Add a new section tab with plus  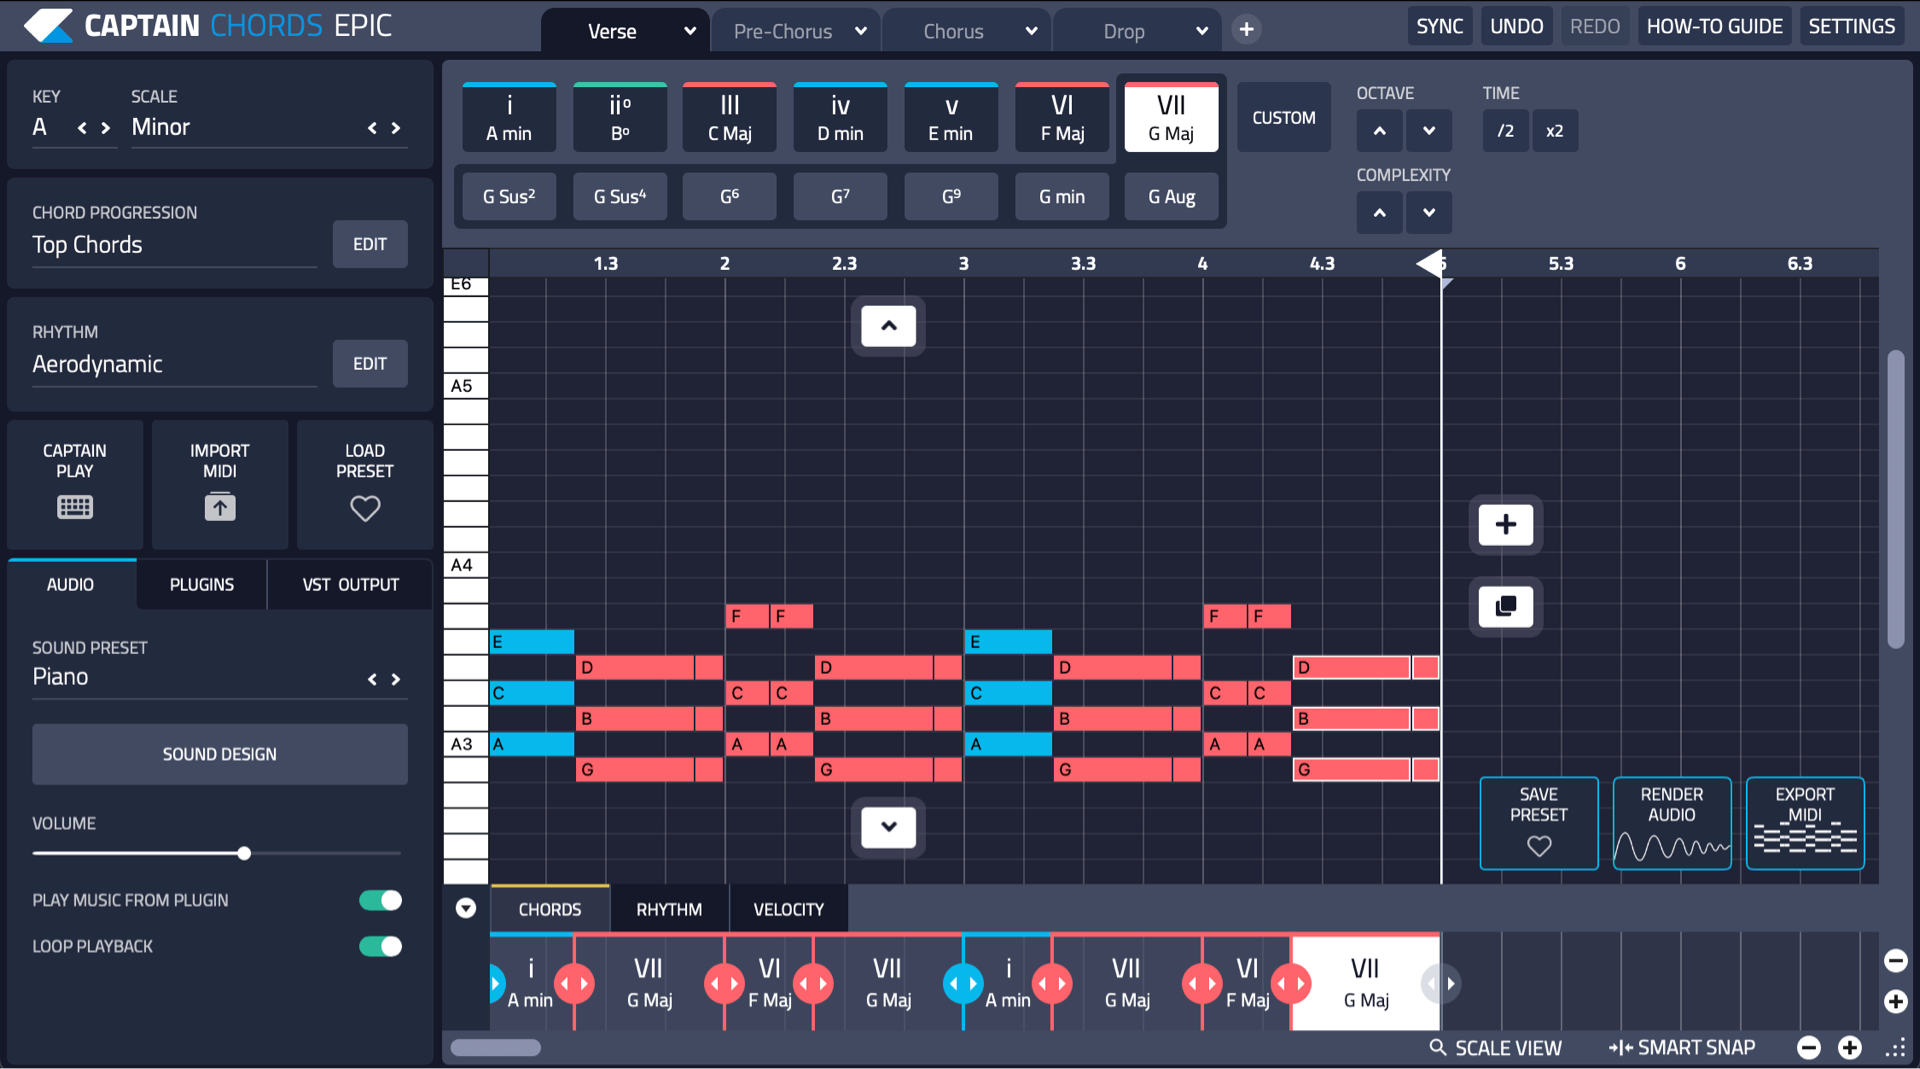pos(1246,30)
